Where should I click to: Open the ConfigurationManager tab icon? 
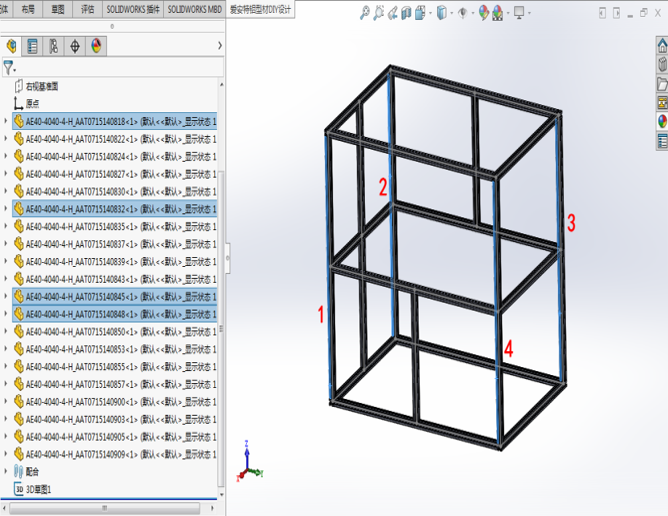54,47
